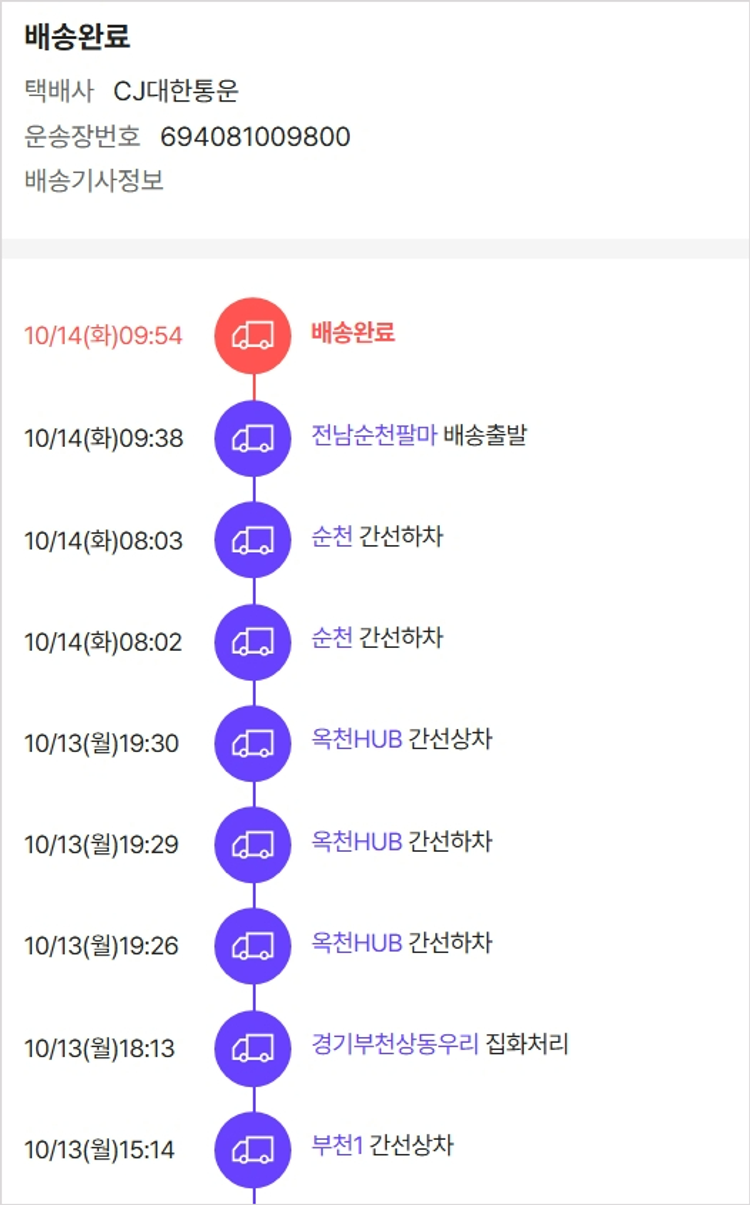The width and height of the screenshot is (750, 1205).
Task: Click the red 배송완료 status text
Action: (353, 333)
